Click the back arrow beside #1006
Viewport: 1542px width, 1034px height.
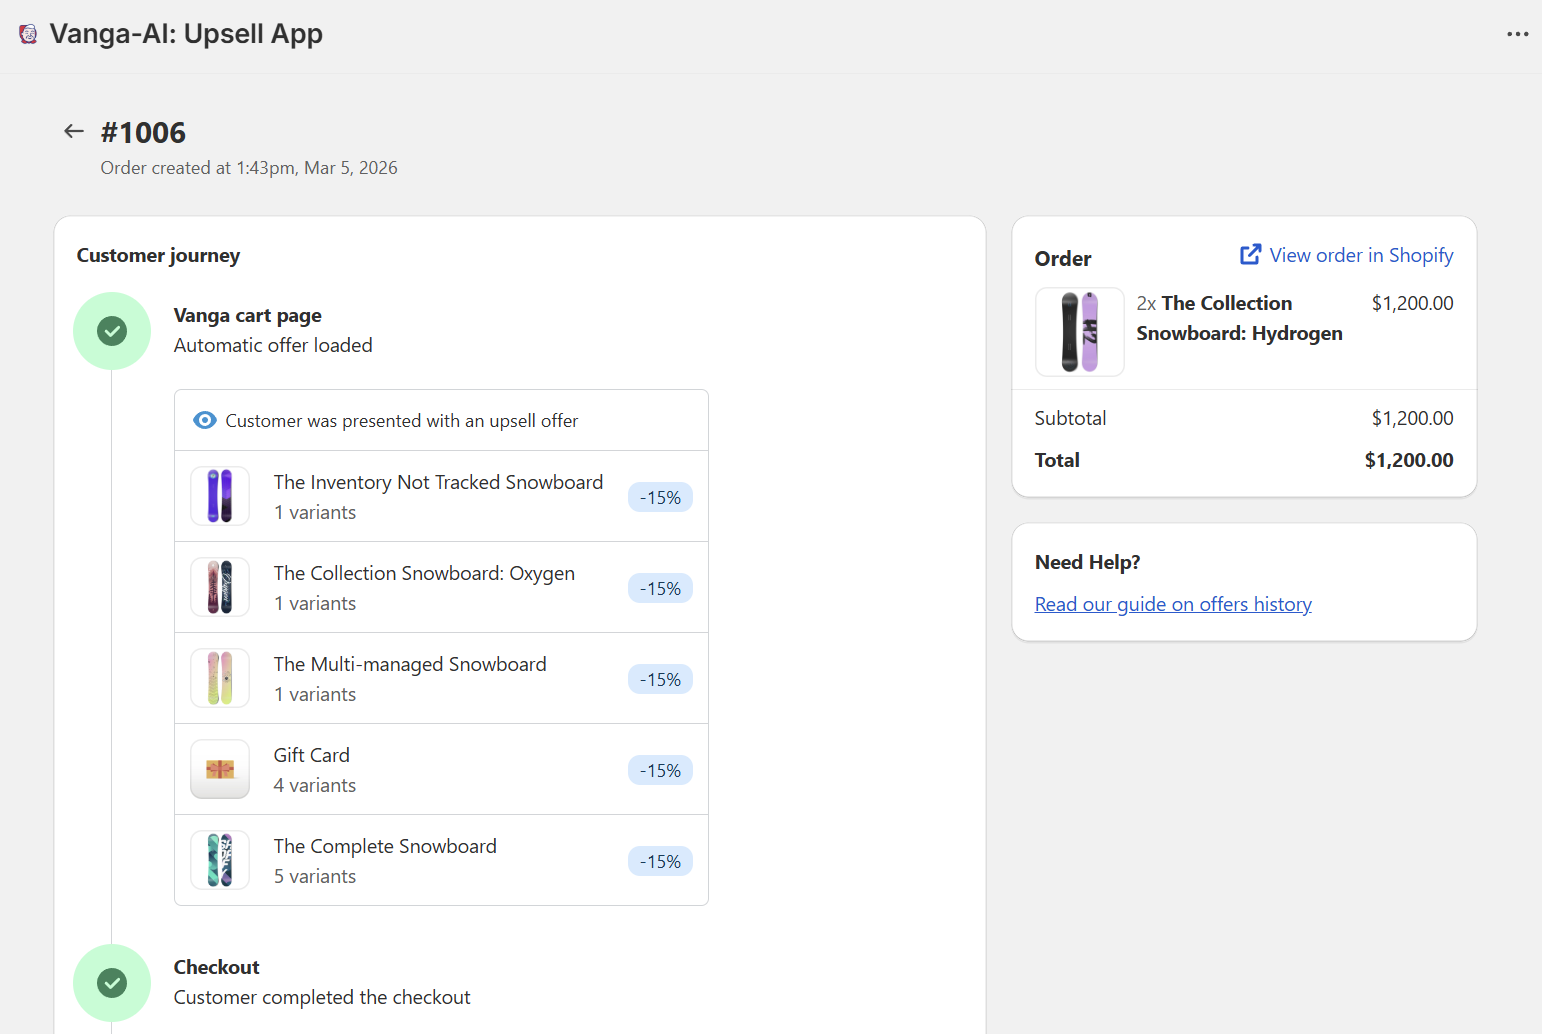point(73,131)
